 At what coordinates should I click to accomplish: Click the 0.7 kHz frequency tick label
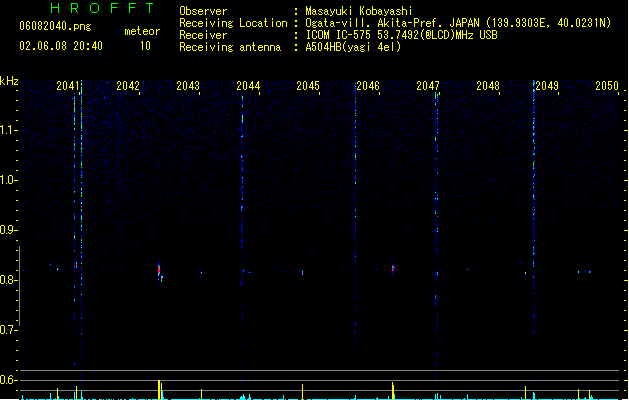pyautogui.click(x=8, y=330)
